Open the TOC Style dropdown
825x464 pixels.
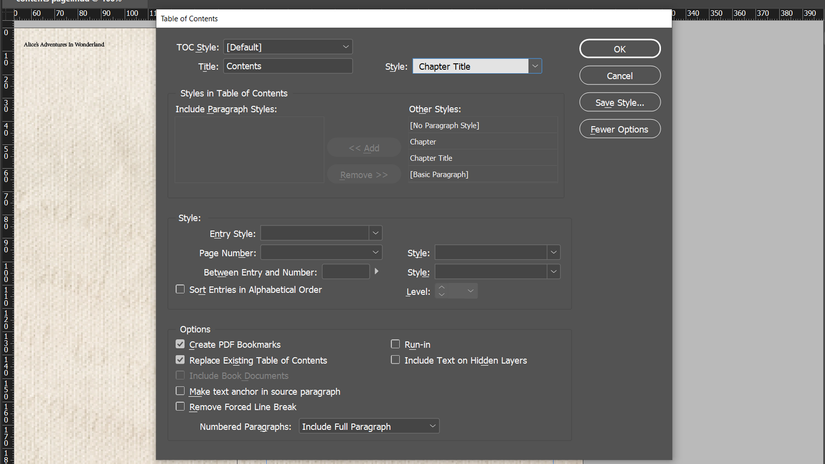pyautogui.click(x=288, y=47)
